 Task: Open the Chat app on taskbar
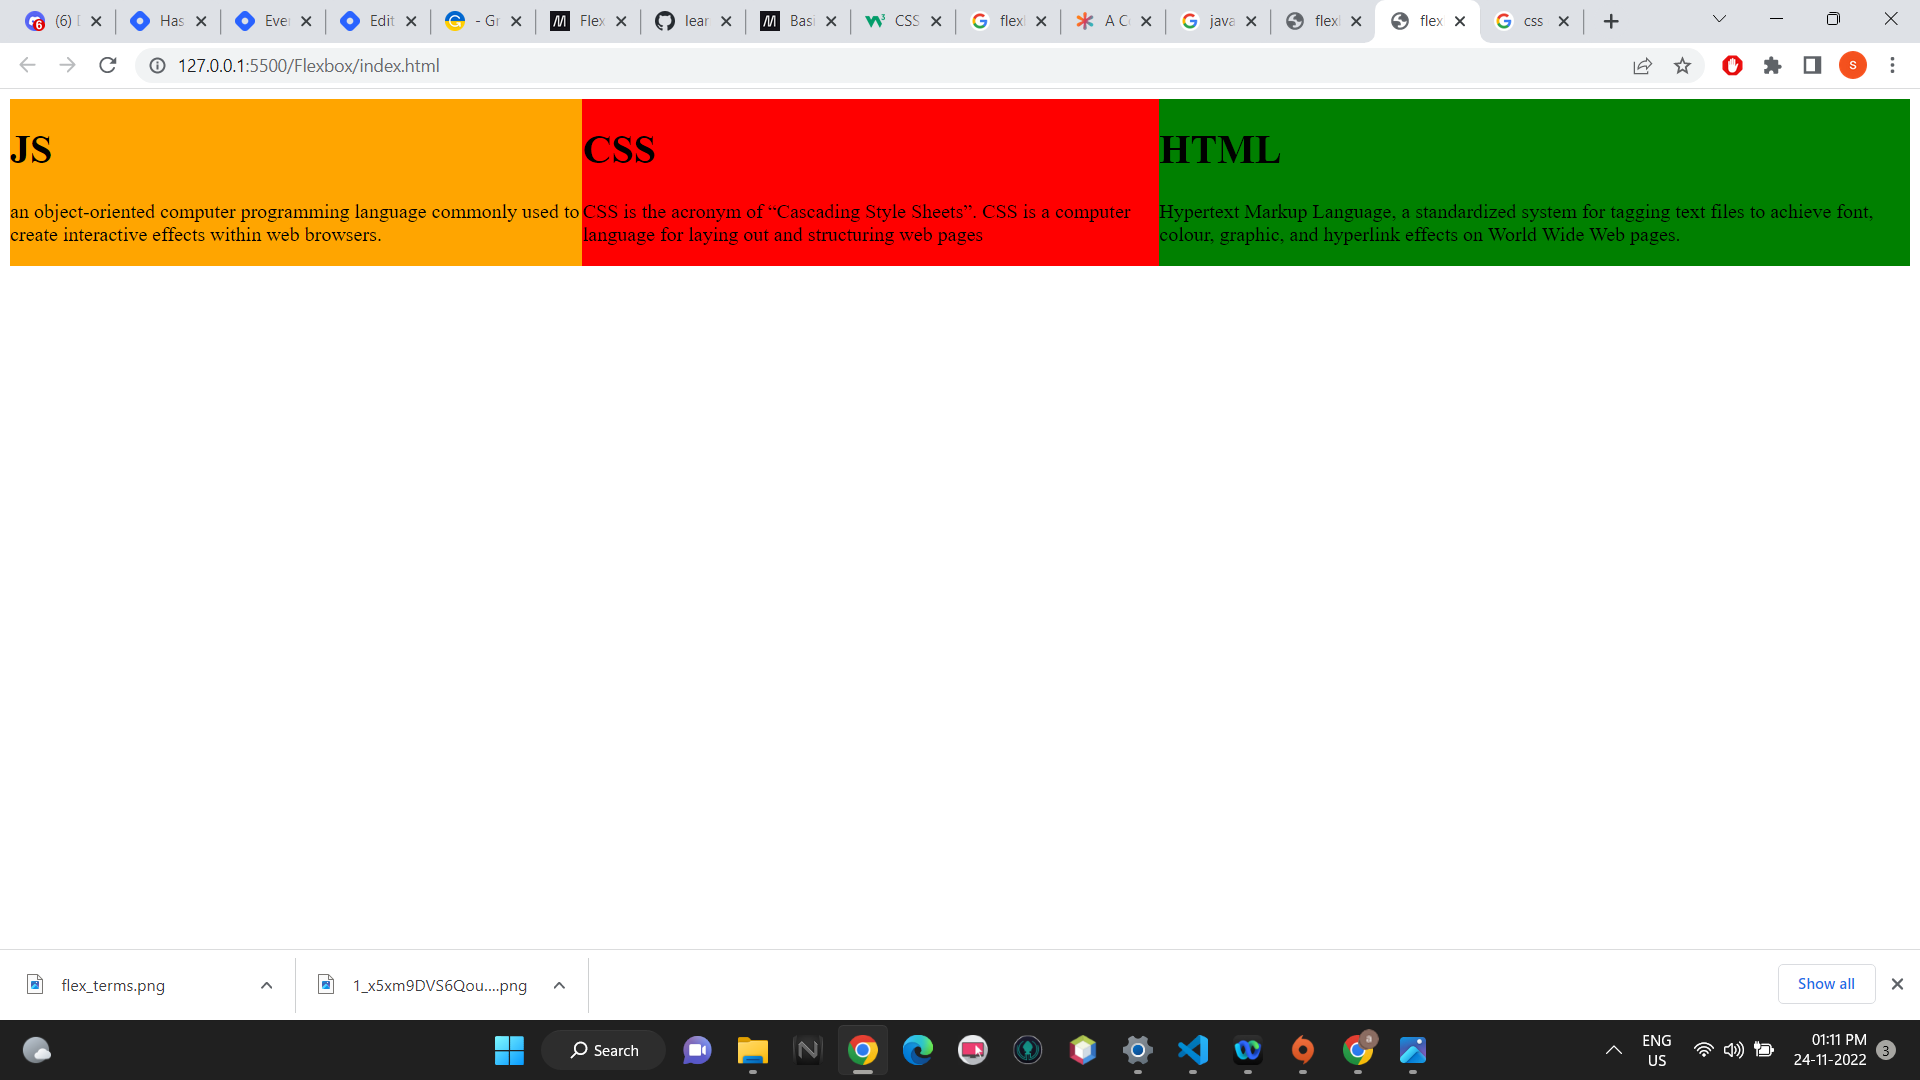pos(697,1050)
